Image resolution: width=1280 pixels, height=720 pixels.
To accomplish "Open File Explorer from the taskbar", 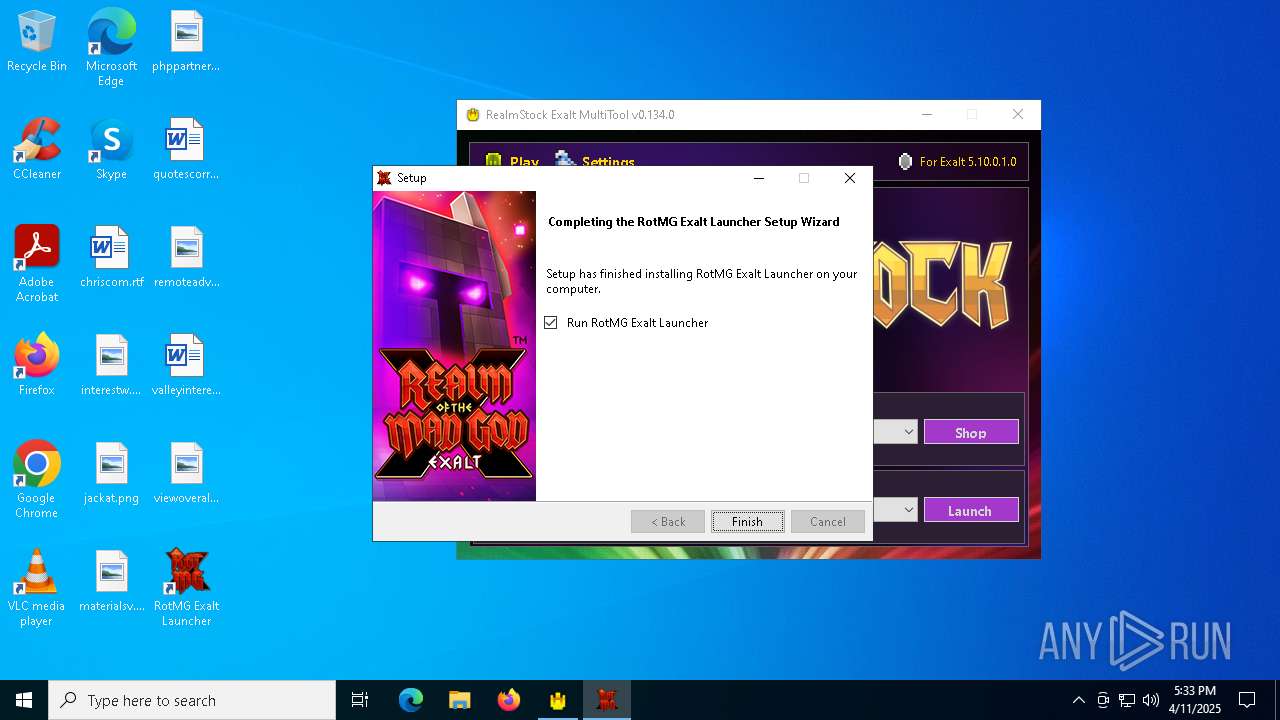I will tap(460, 700).
